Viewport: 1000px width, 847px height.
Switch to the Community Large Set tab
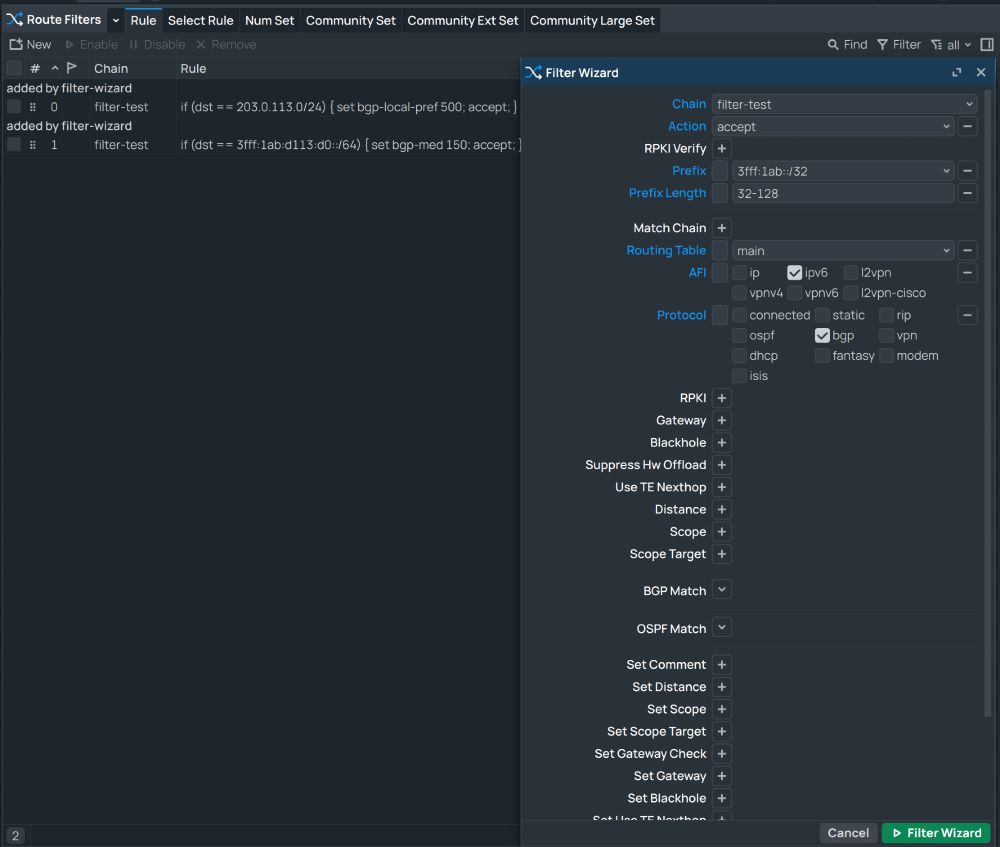pos(592,20)
